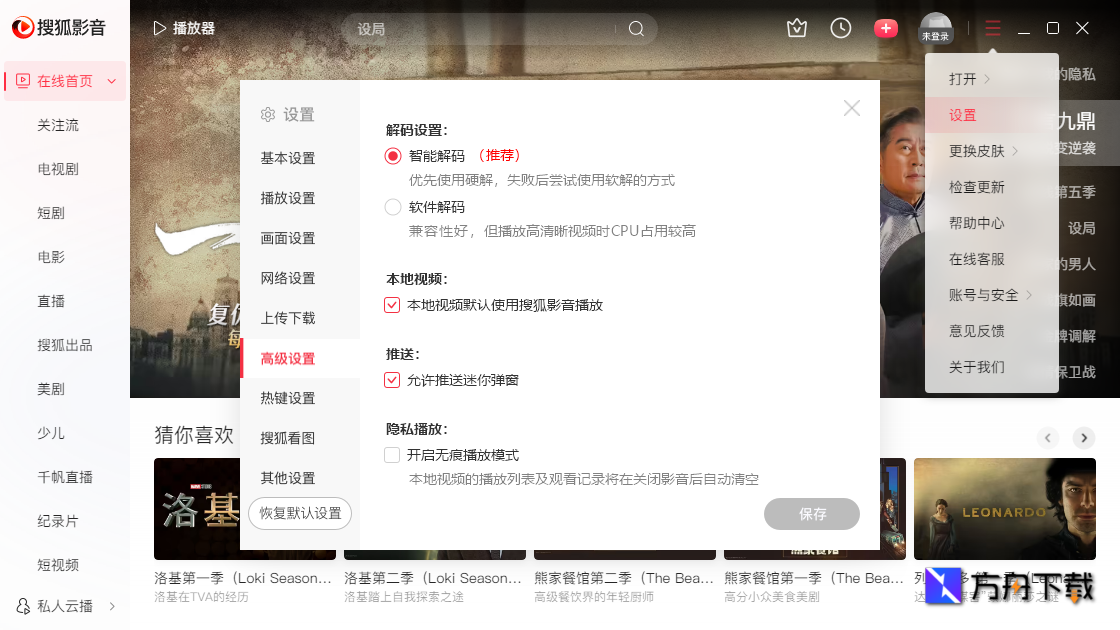Open the 在线首页 dropdown arrow
The image size is (1120, 630).
point(109,80)
